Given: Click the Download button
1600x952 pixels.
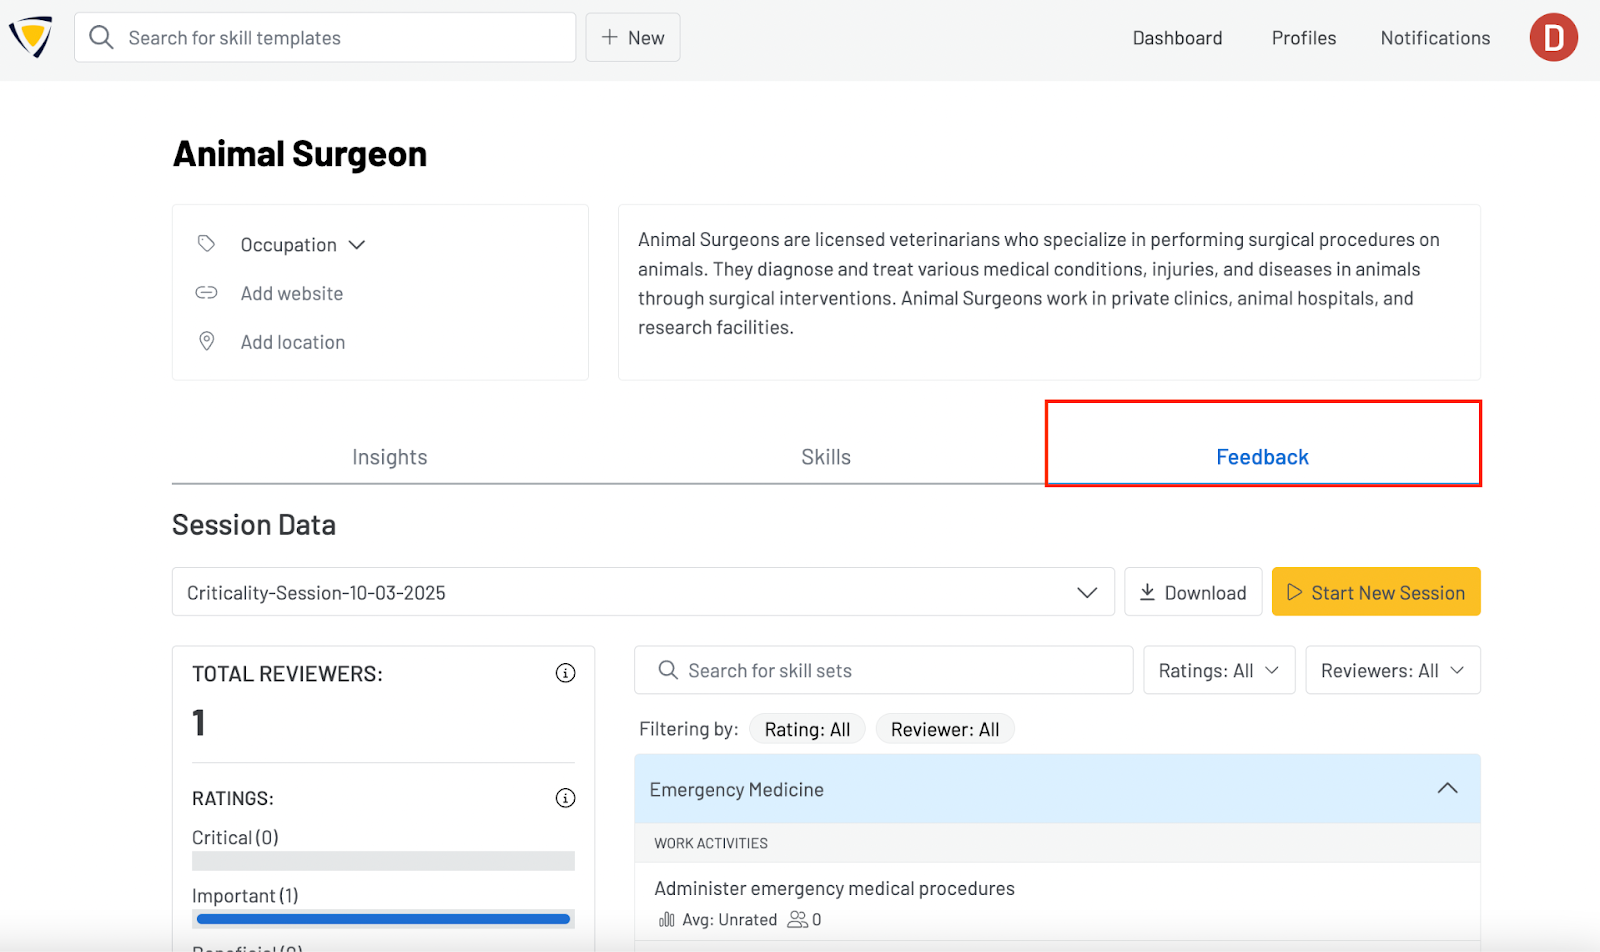Looking at the screenshot, I should pos(1193,593).
